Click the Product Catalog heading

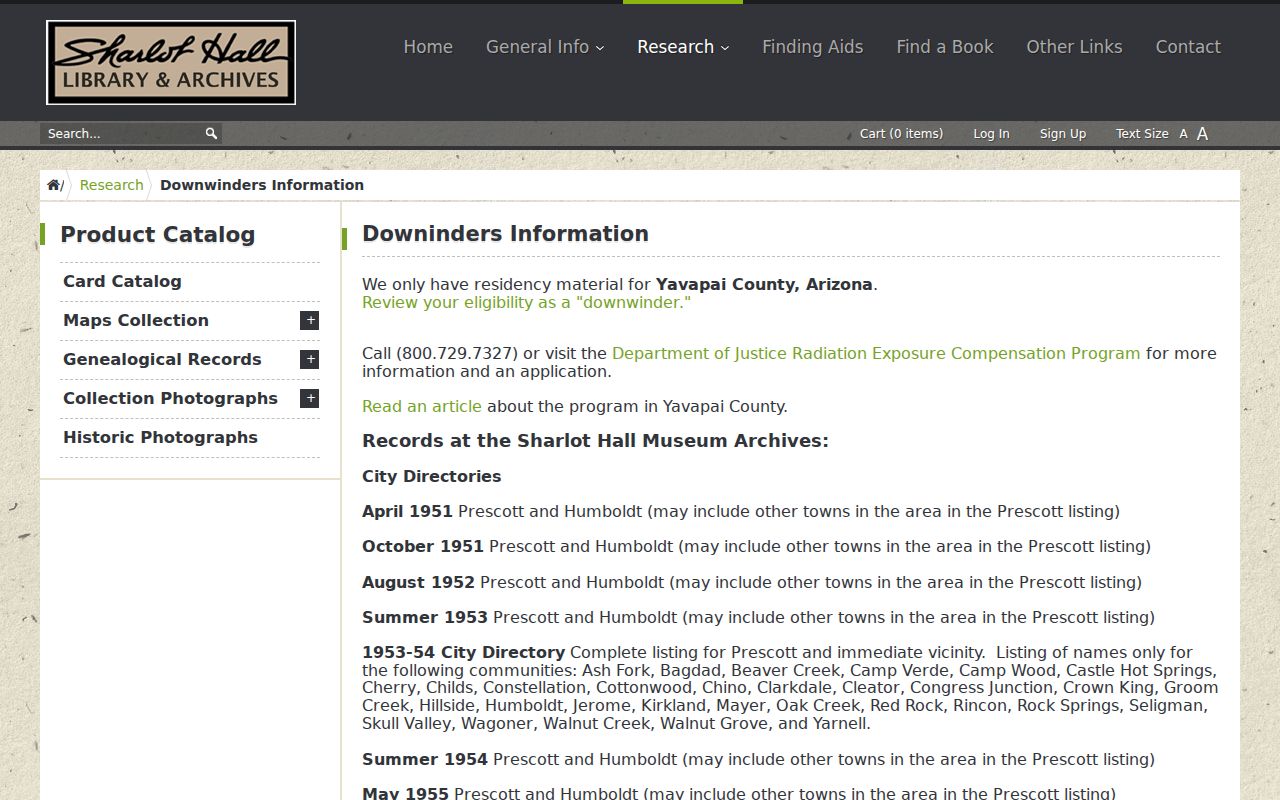[x=158, y=235]
